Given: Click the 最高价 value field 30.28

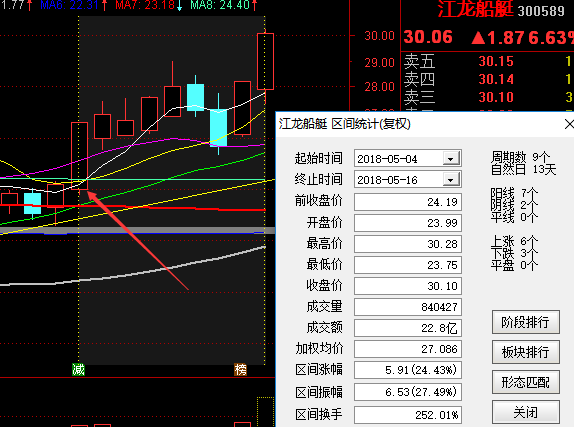Looking at the screenshot, I should coord(408,244).
